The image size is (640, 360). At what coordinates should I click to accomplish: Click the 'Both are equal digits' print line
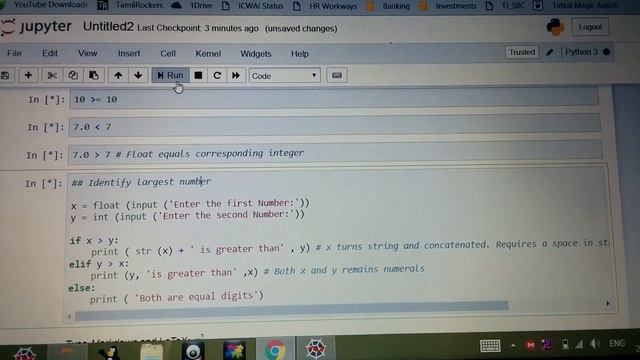(177, 297)
